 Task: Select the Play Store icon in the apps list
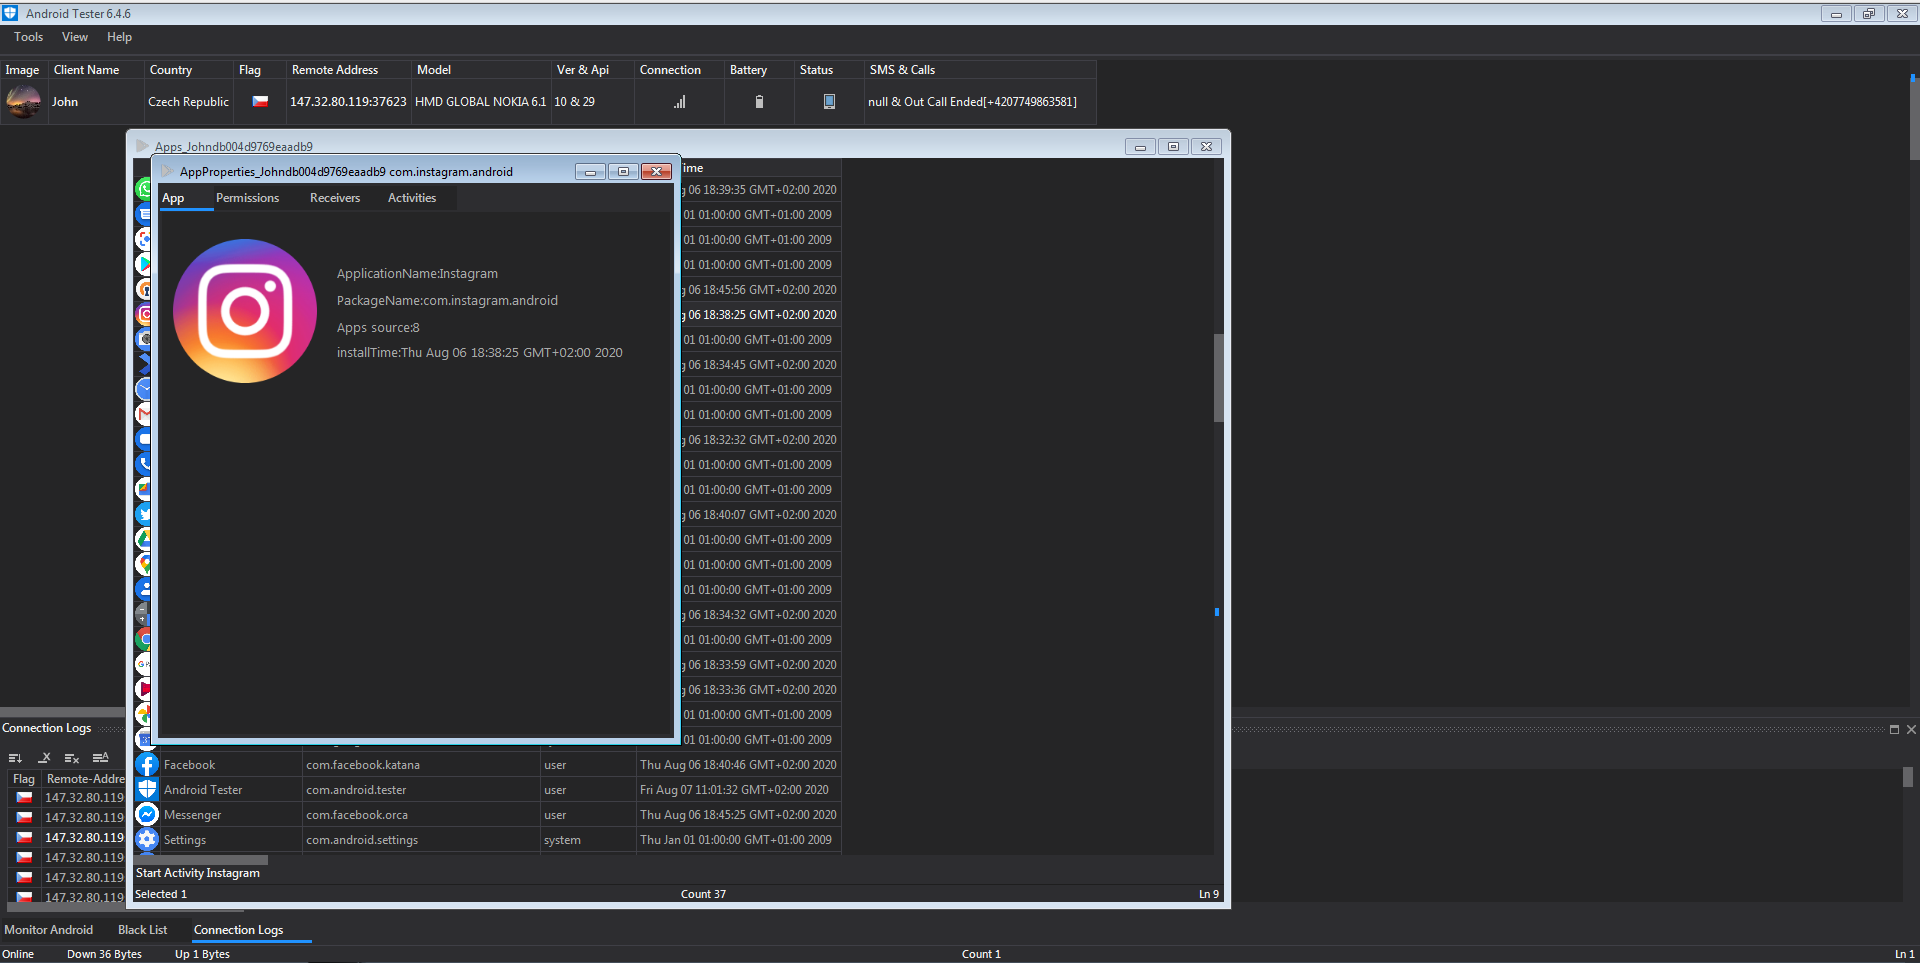(144, 264)
